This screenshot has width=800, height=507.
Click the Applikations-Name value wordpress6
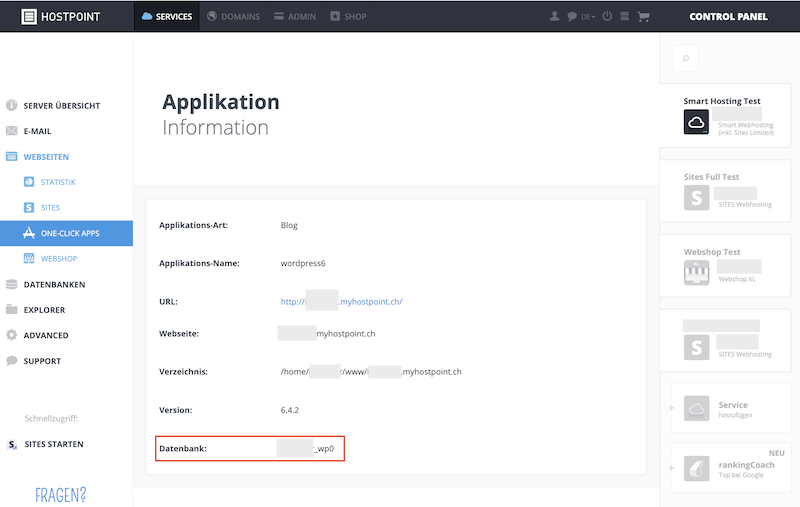[303, 263]
